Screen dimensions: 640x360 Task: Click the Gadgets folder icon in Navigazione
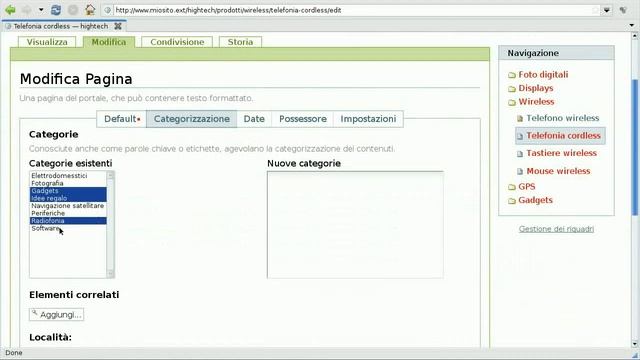click(x=512, y=201)
